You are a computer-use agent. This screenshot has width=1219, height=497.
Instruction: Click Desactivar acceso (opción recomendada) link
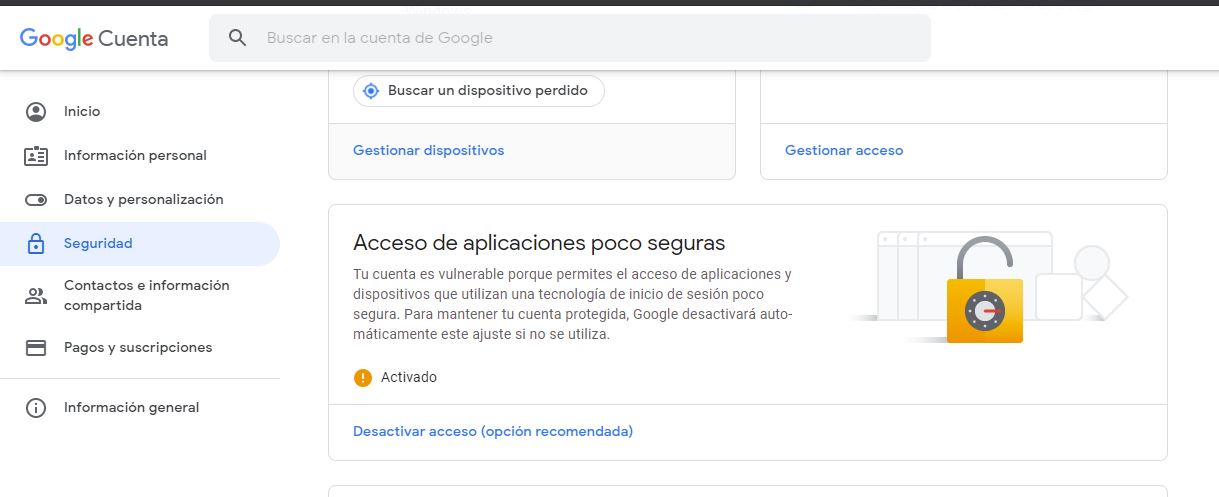pyautogui.click(x=493, y=432)
